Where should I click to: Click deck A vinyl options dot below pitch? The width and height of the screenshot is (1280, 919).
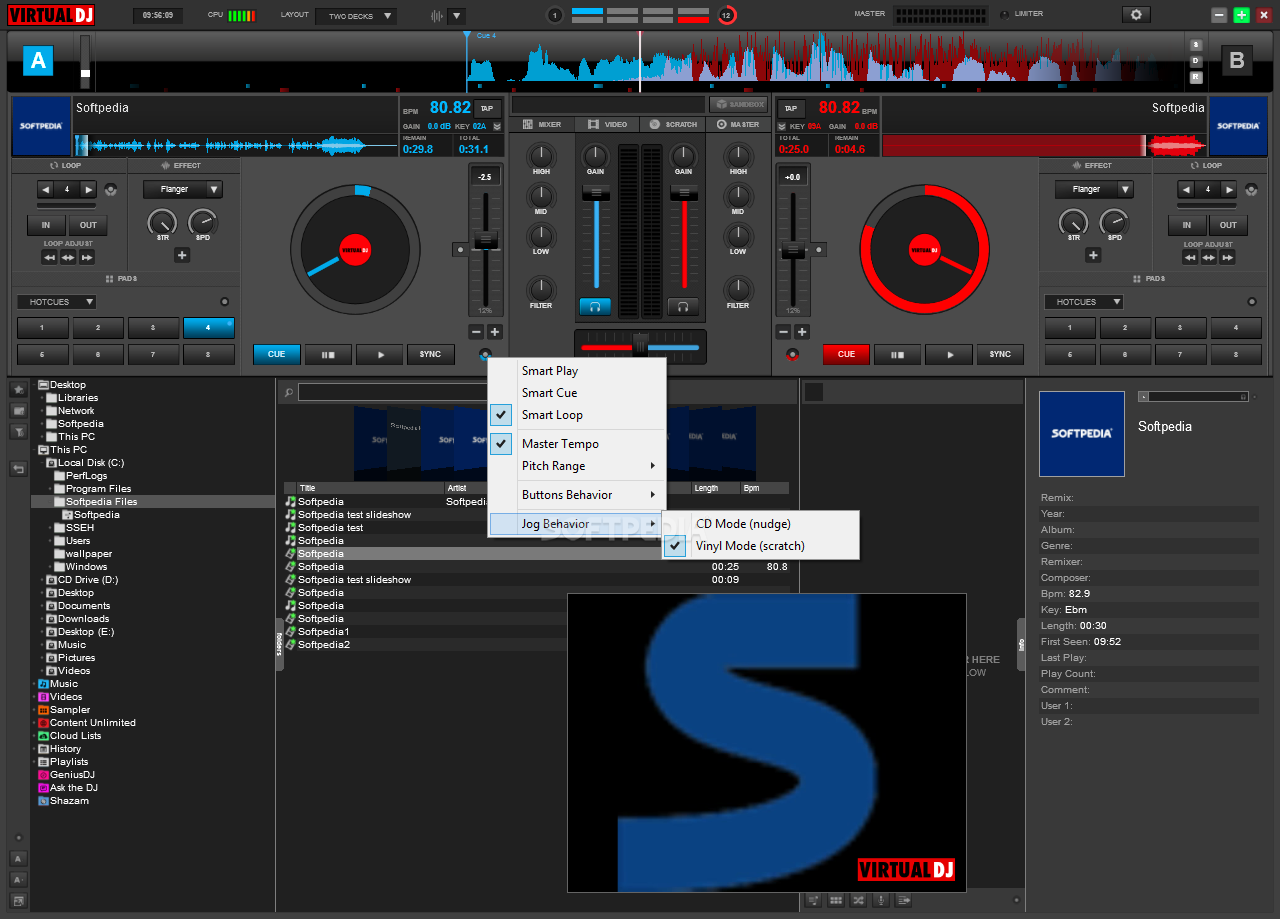[x=485, y=354]
